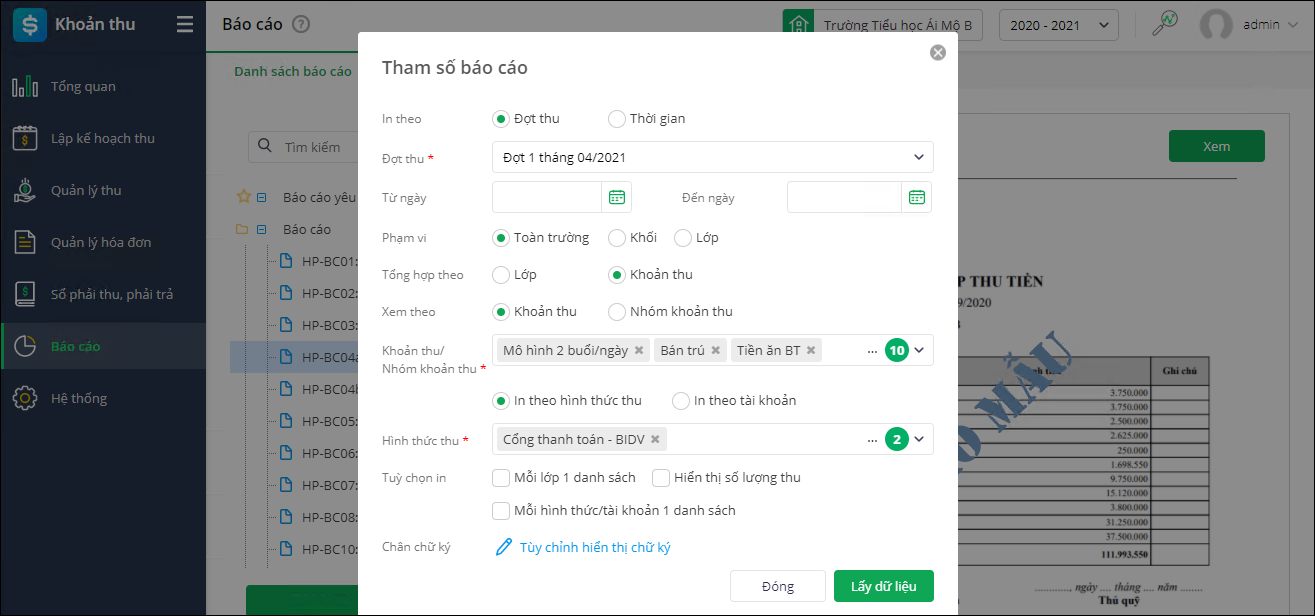Remove the Tiền ăn BT tag

pyautogui.click(x=812, y=351)
